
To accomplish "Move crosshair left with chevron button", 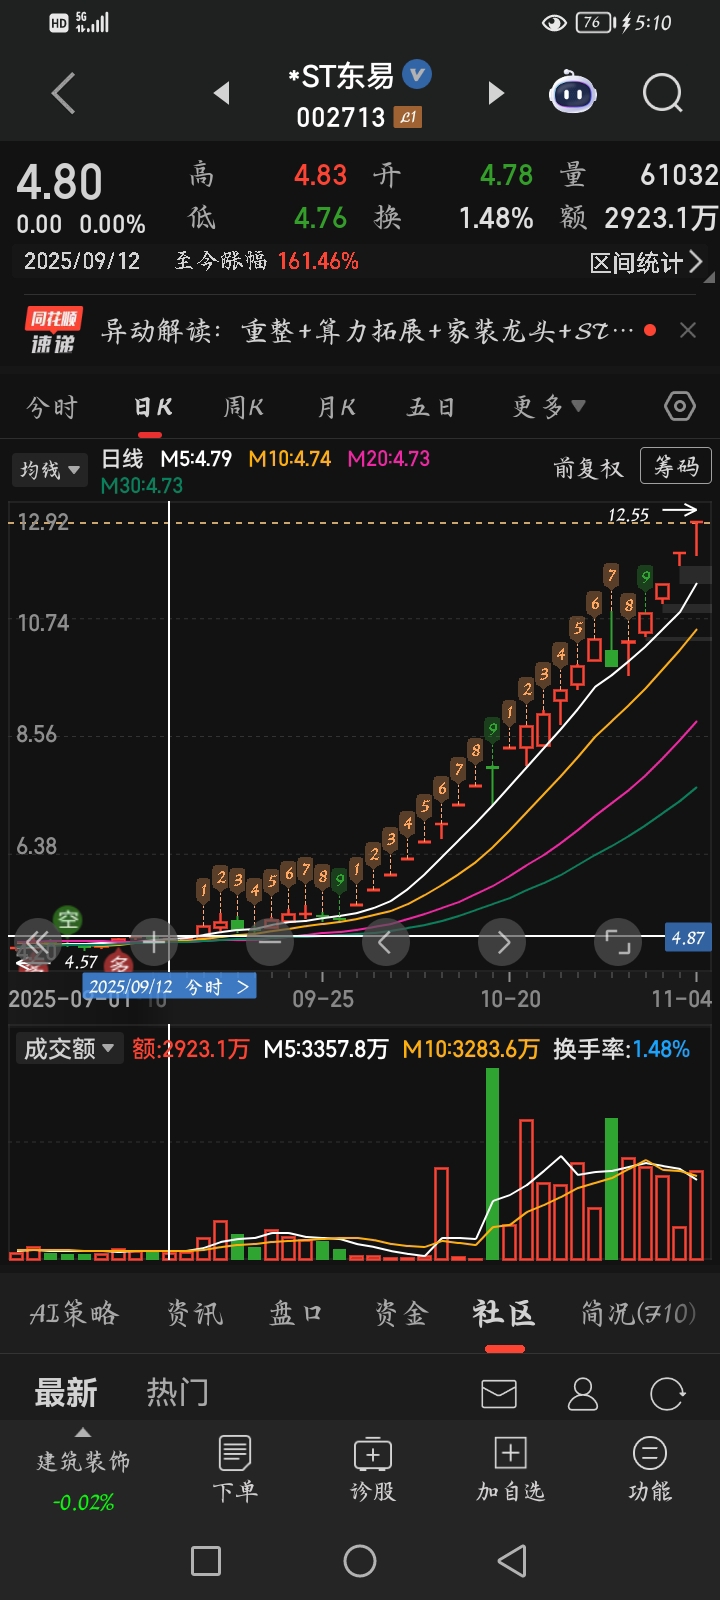I will 386,941.
